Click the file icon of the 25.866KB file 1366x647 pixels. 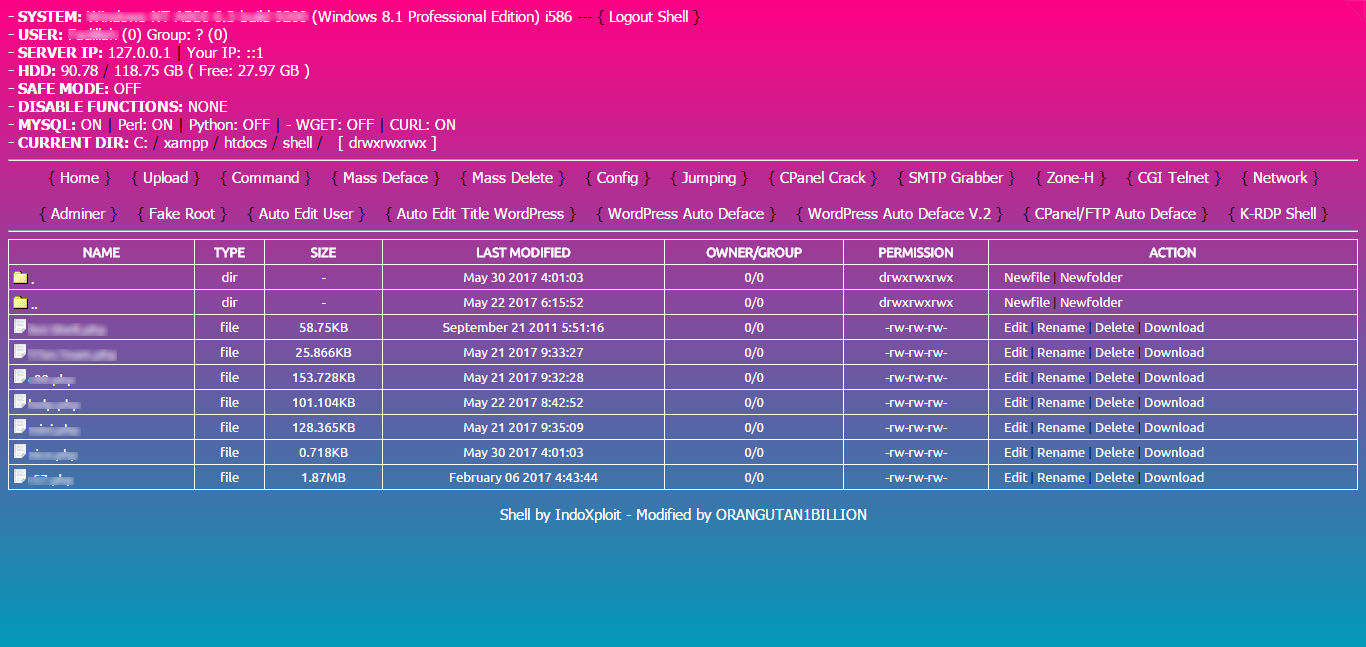point(18,352)
